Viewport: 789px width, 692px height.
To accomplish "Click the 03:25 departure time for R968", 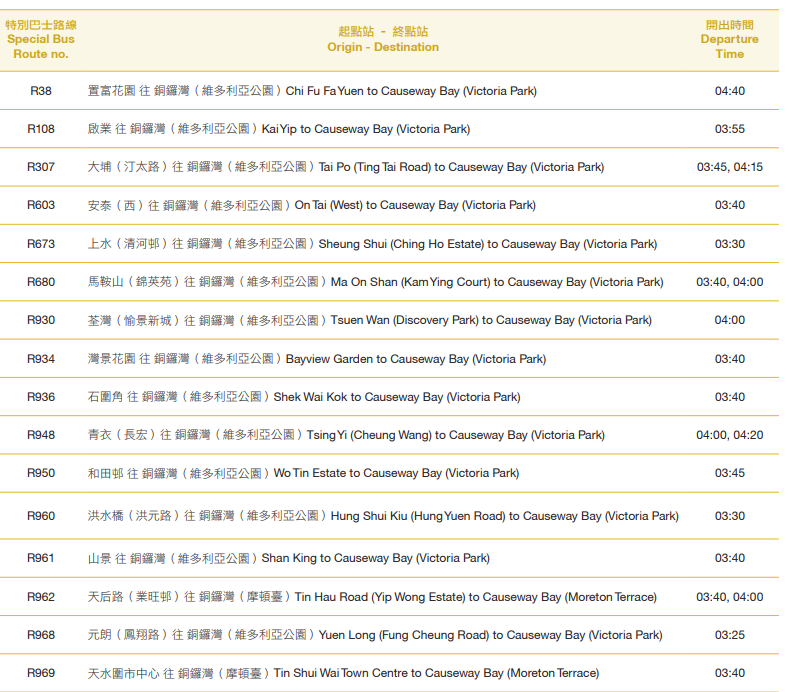I will pos(729,635).
